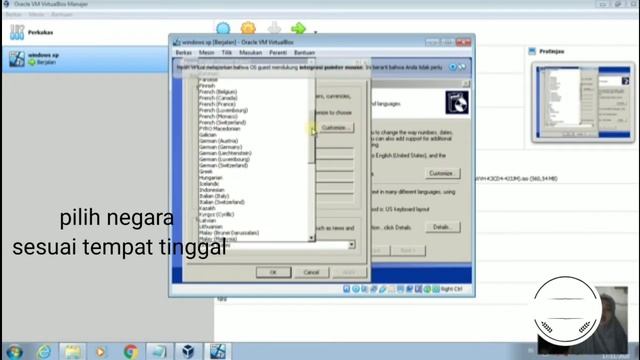This screenshot has width=640, height=360.
Task: Select German (Austria) in the list
Action: coord(219,141)
